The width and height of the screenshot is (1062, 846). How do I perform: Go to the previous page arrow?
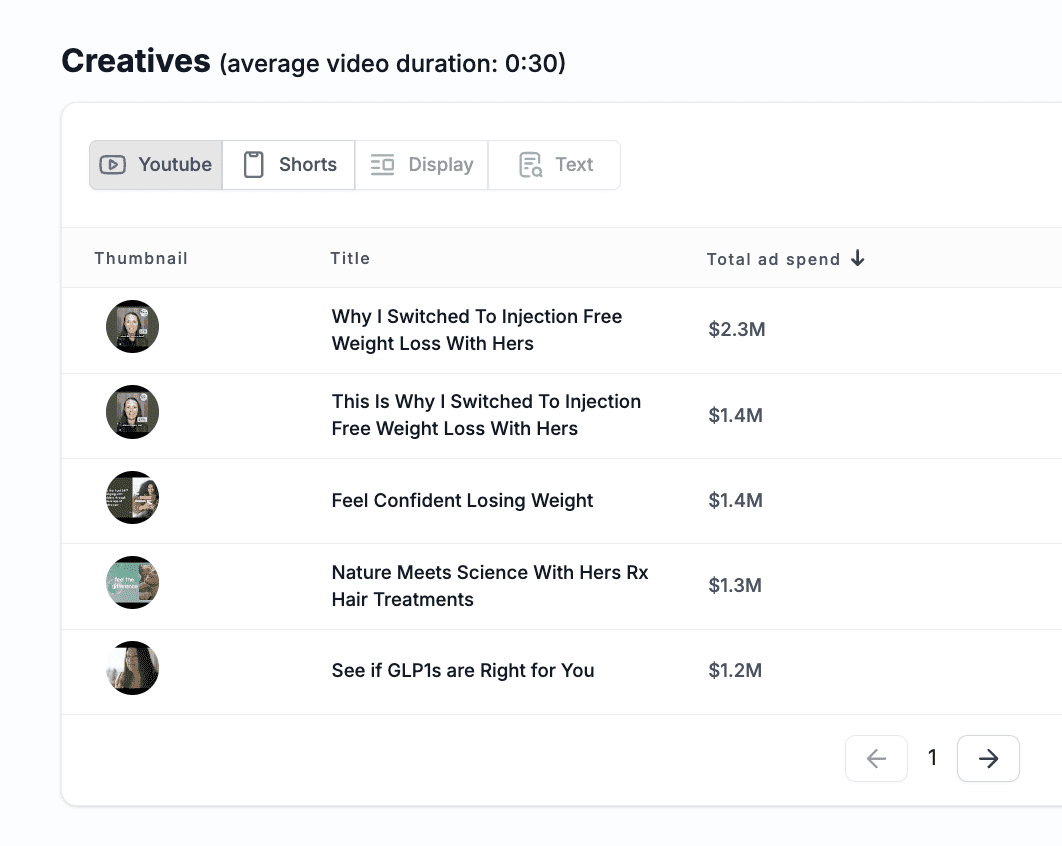(876, 759)
